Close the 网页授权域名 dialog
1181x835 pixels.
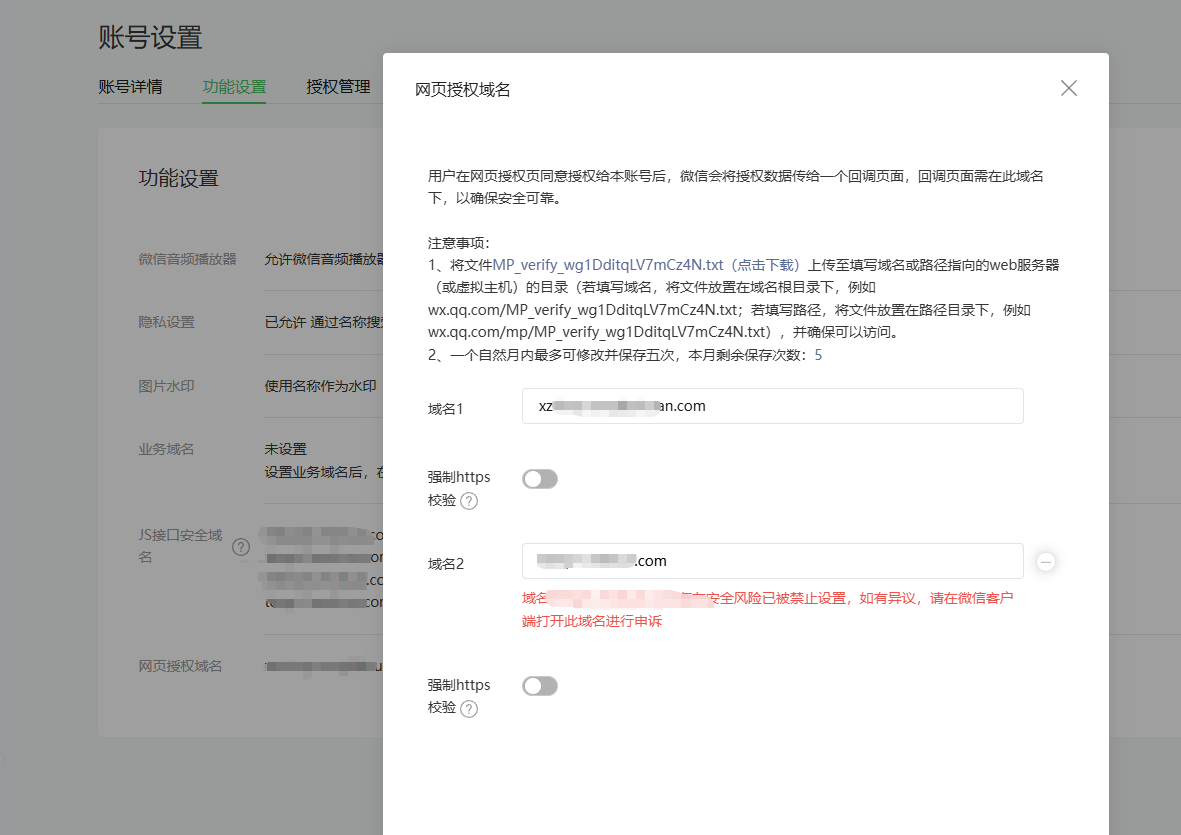(x=1068, y=88)
